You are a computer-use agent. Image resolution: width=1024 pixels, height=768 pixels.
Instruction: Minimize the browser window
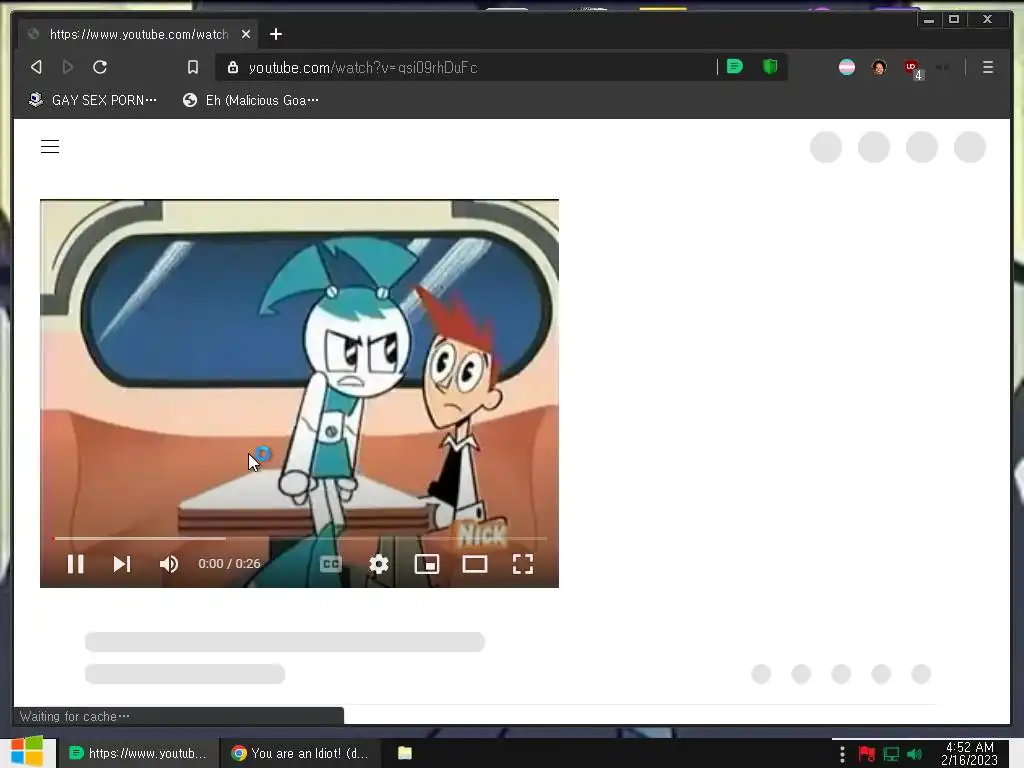(929, 20)
